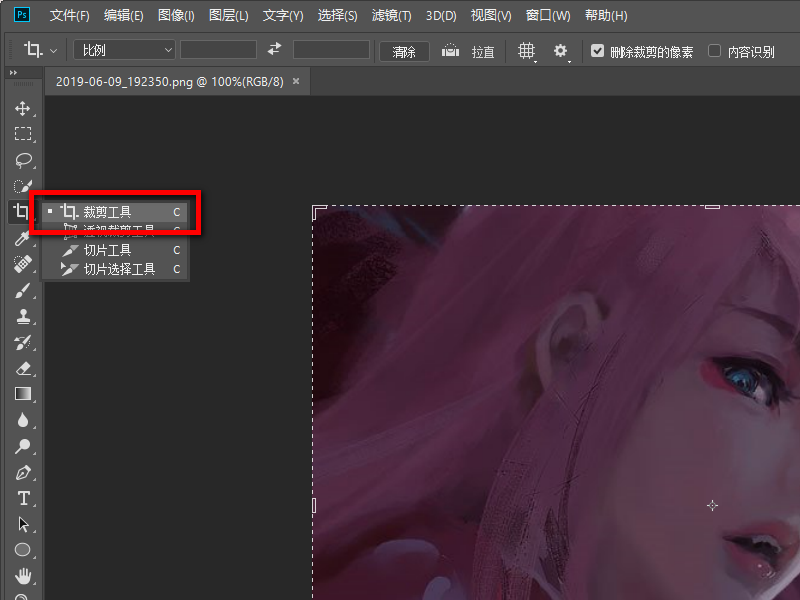Open the 3D(D) menu
The image size is (800, 600).
[441, 15]
